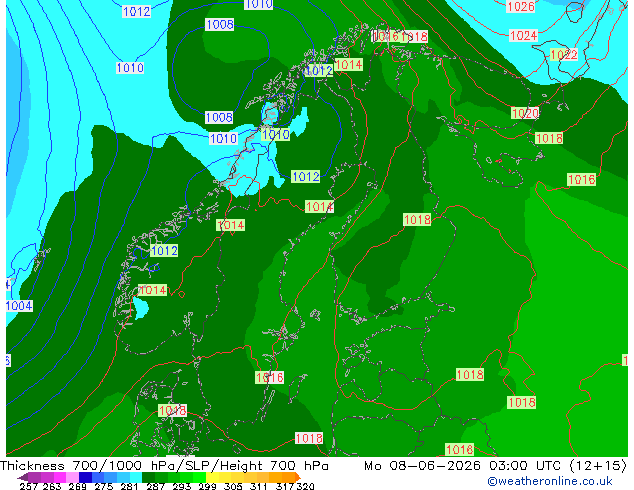Click the legend value 311
Image resolution: width=634 pixels, height=490 pixels.
259,486
